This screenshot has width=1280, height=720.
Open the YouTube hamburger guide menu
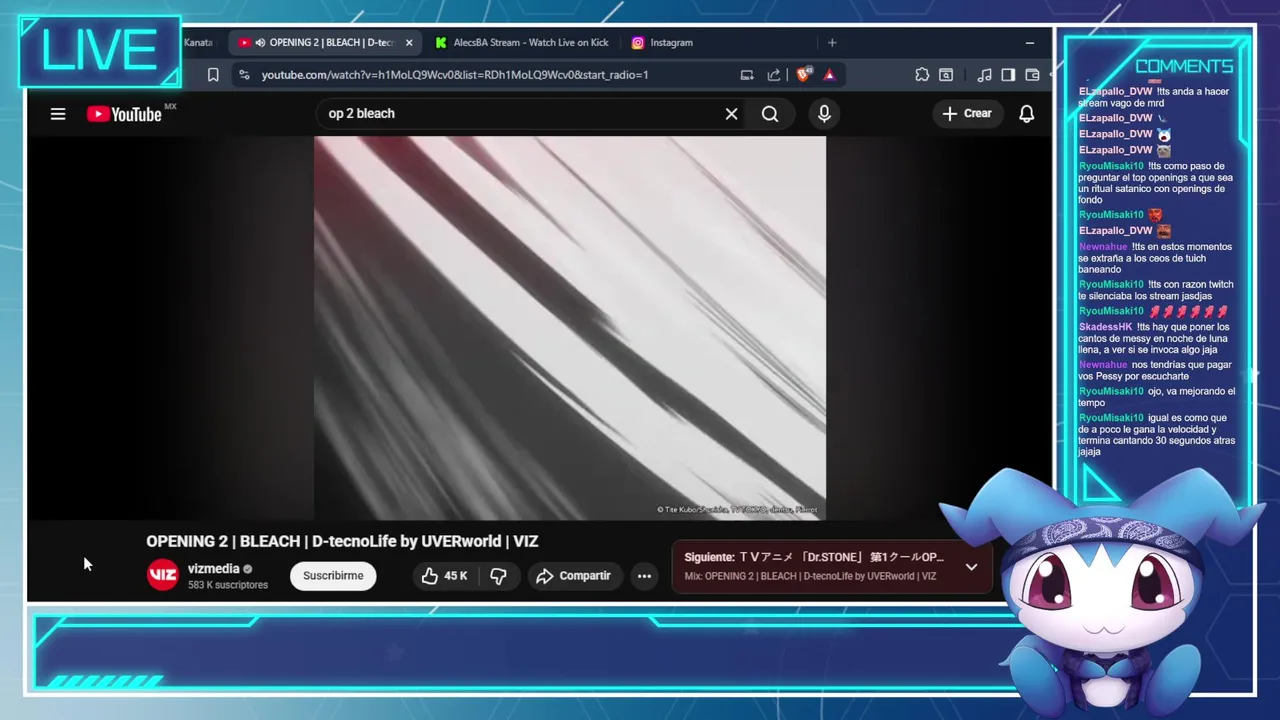[x=58, y=114]
